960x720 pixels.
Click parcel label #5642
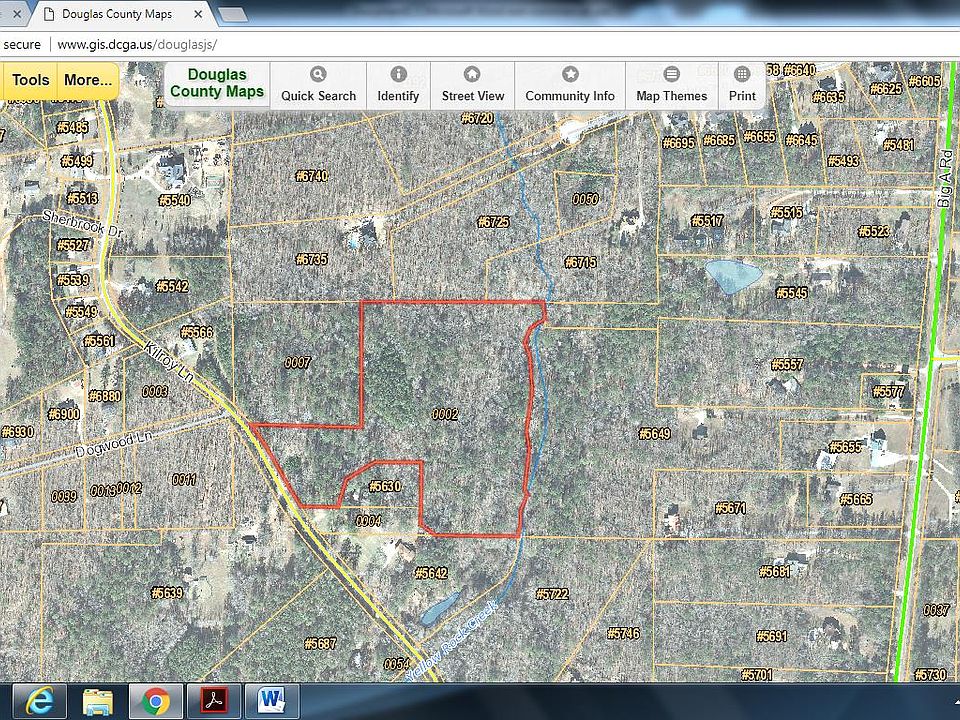point(431,573)
